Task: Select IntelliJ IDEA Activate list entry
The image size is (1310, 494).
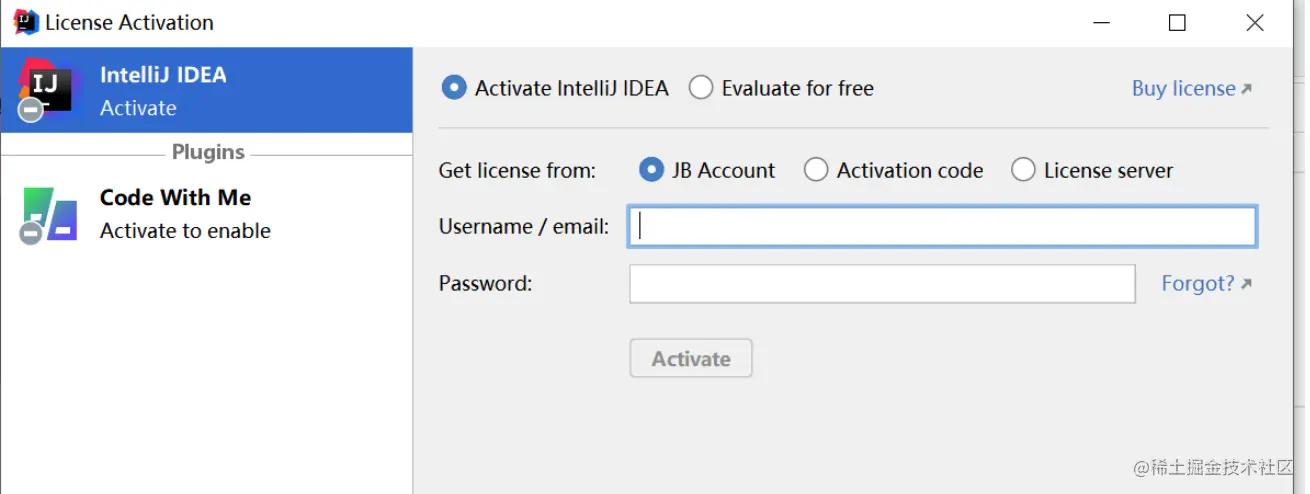Action: point(206,90)
